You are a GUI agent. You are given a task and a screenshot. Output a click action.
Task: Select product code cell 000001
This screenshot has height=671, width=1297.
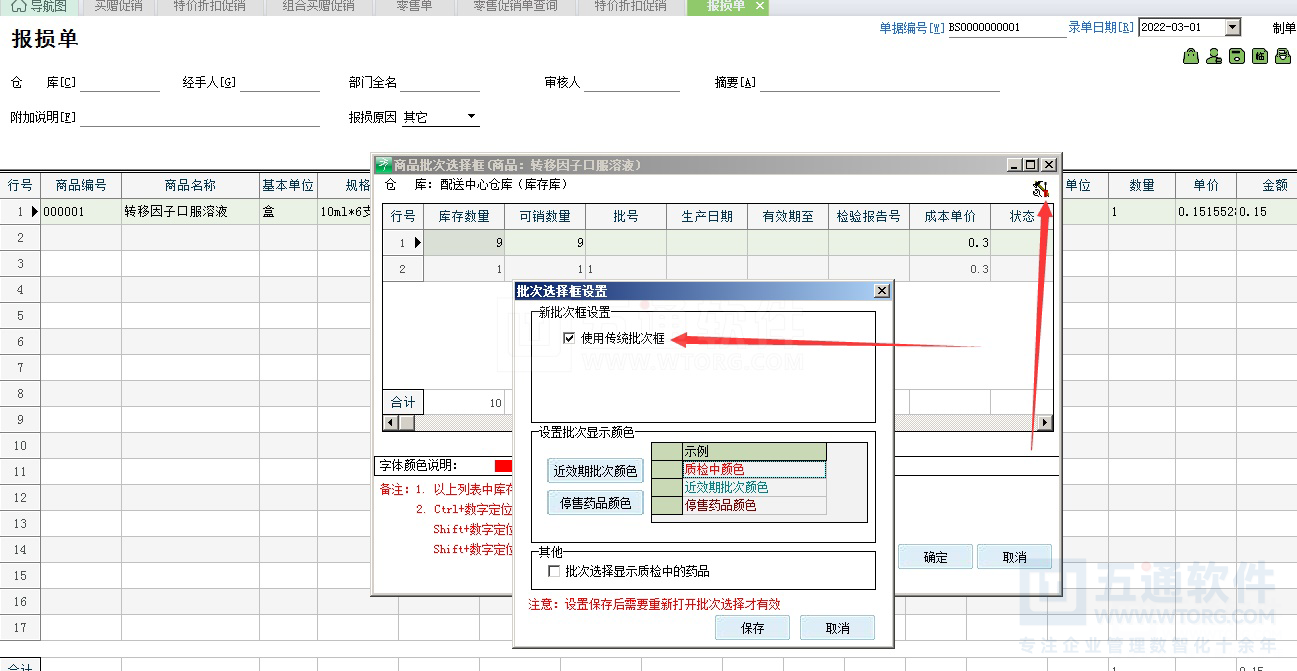click(81, 212)
